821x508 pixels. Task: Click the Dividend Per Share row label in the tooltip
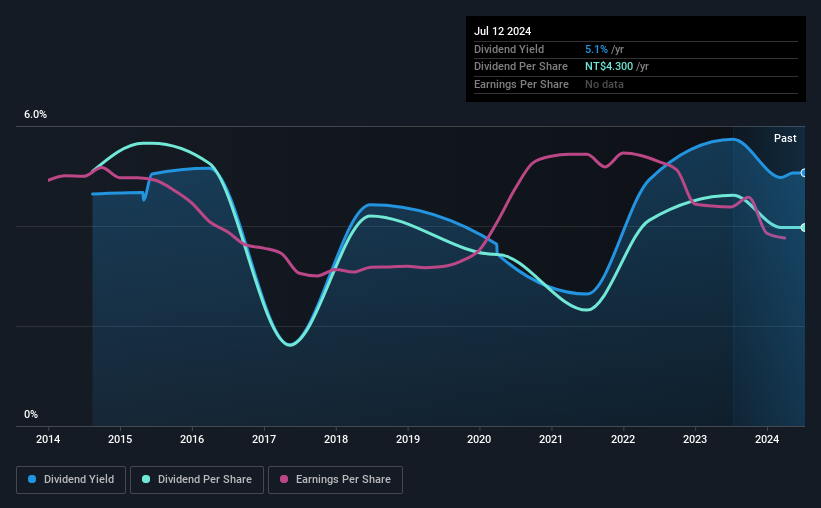coord(520,67)
